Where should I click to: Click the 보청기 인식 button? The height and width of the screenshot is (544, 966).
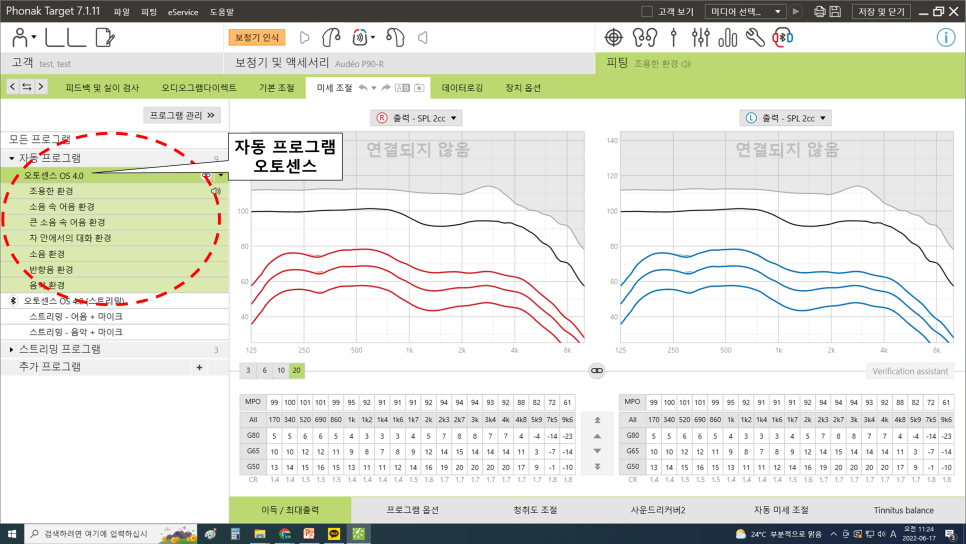(x=257, y=38)
